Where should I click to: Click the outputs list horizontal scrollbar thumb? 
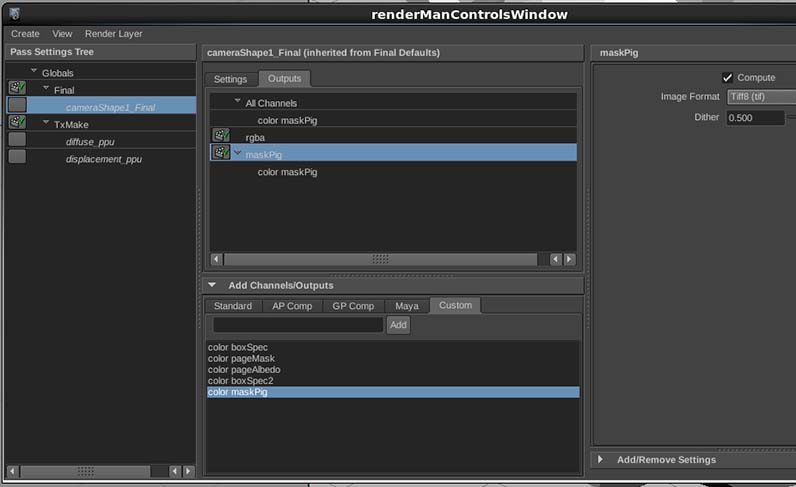pyautogui.click(x=381, y=259)
